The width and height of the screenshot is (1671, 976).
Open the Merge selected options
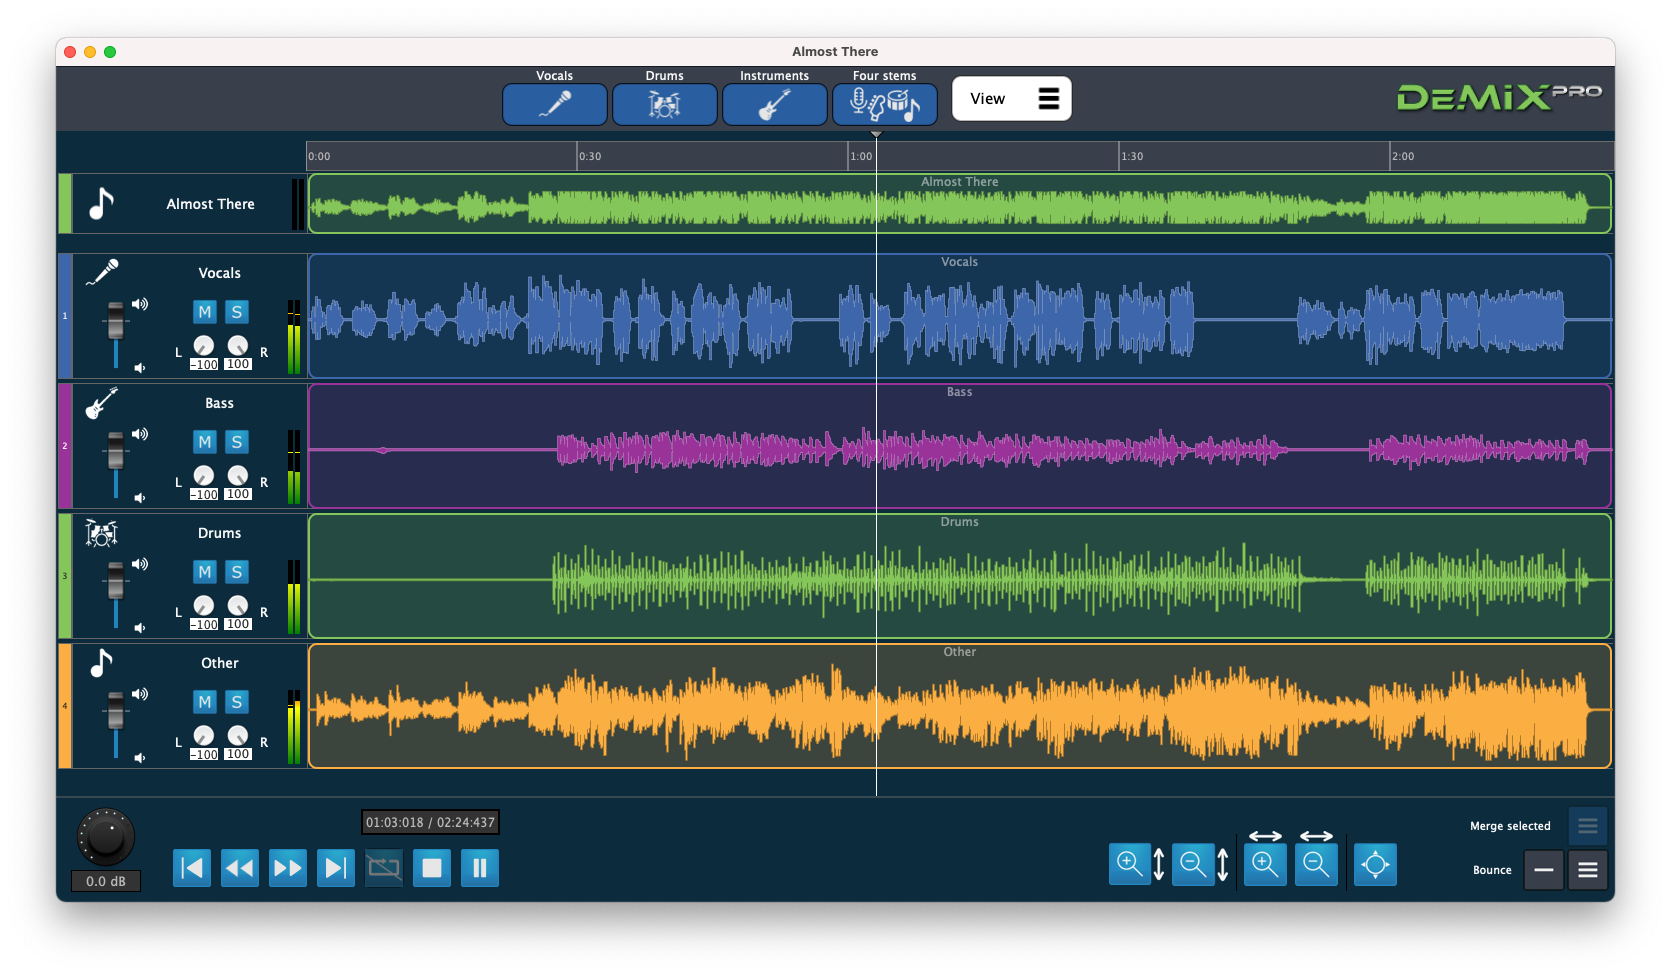click(x=1587, y=825)
